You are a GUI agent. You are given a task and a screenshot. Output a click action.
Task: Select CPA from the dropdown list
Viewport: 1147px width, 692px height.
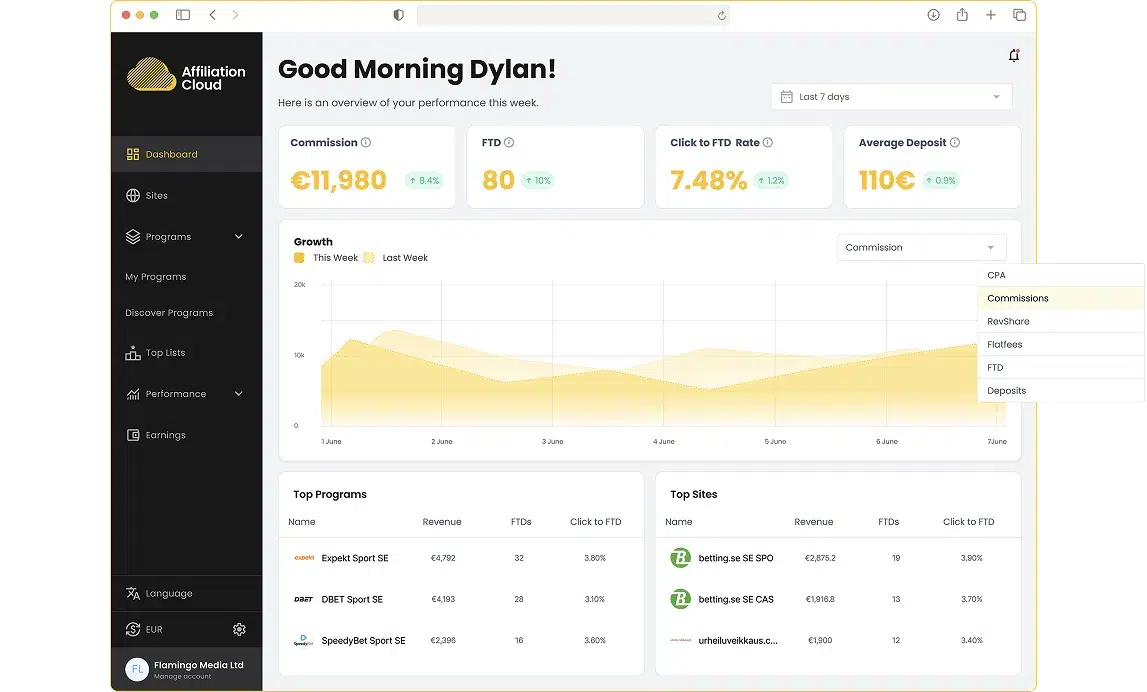pyautogui.click(x=1061, y=275)
